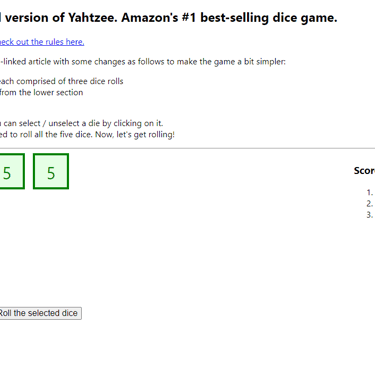This screenshot has height=366, width=375.
Task: Click the linked article changes paragraph
Action: tap(143, 62)
